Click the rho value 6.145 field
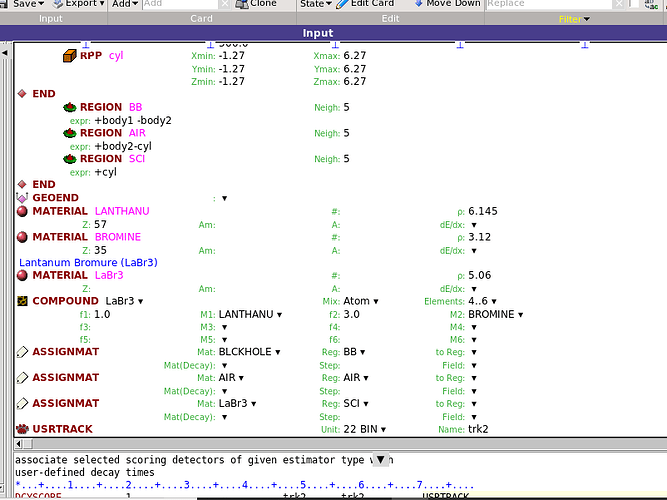This screenshot has width=667, height=500. point(482,212)
